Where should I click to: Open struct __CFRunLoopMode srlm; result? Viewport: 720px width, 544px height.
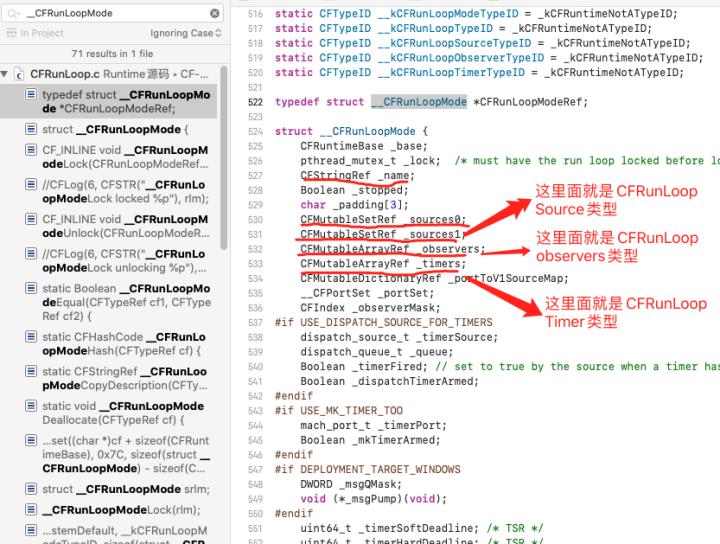[x=109, y=489]
